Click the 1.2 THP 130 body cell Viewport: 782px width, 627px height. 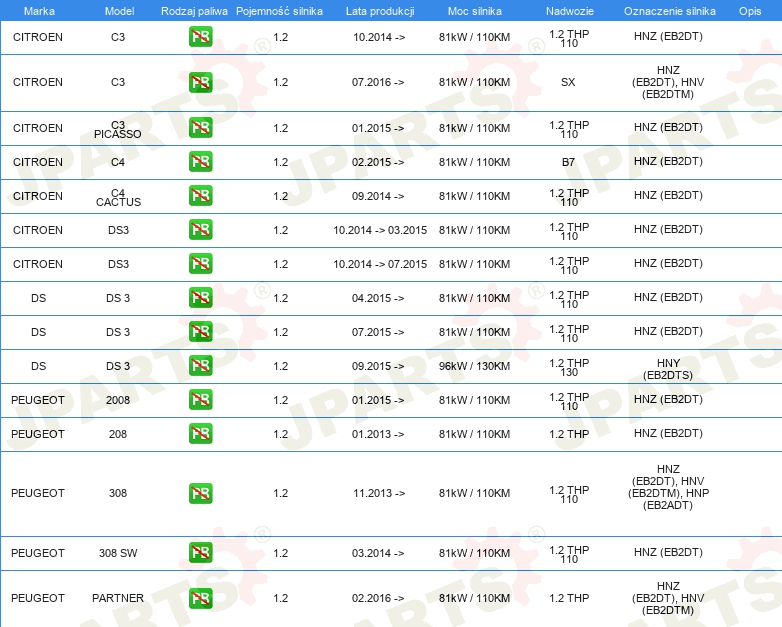click(569, 368)
